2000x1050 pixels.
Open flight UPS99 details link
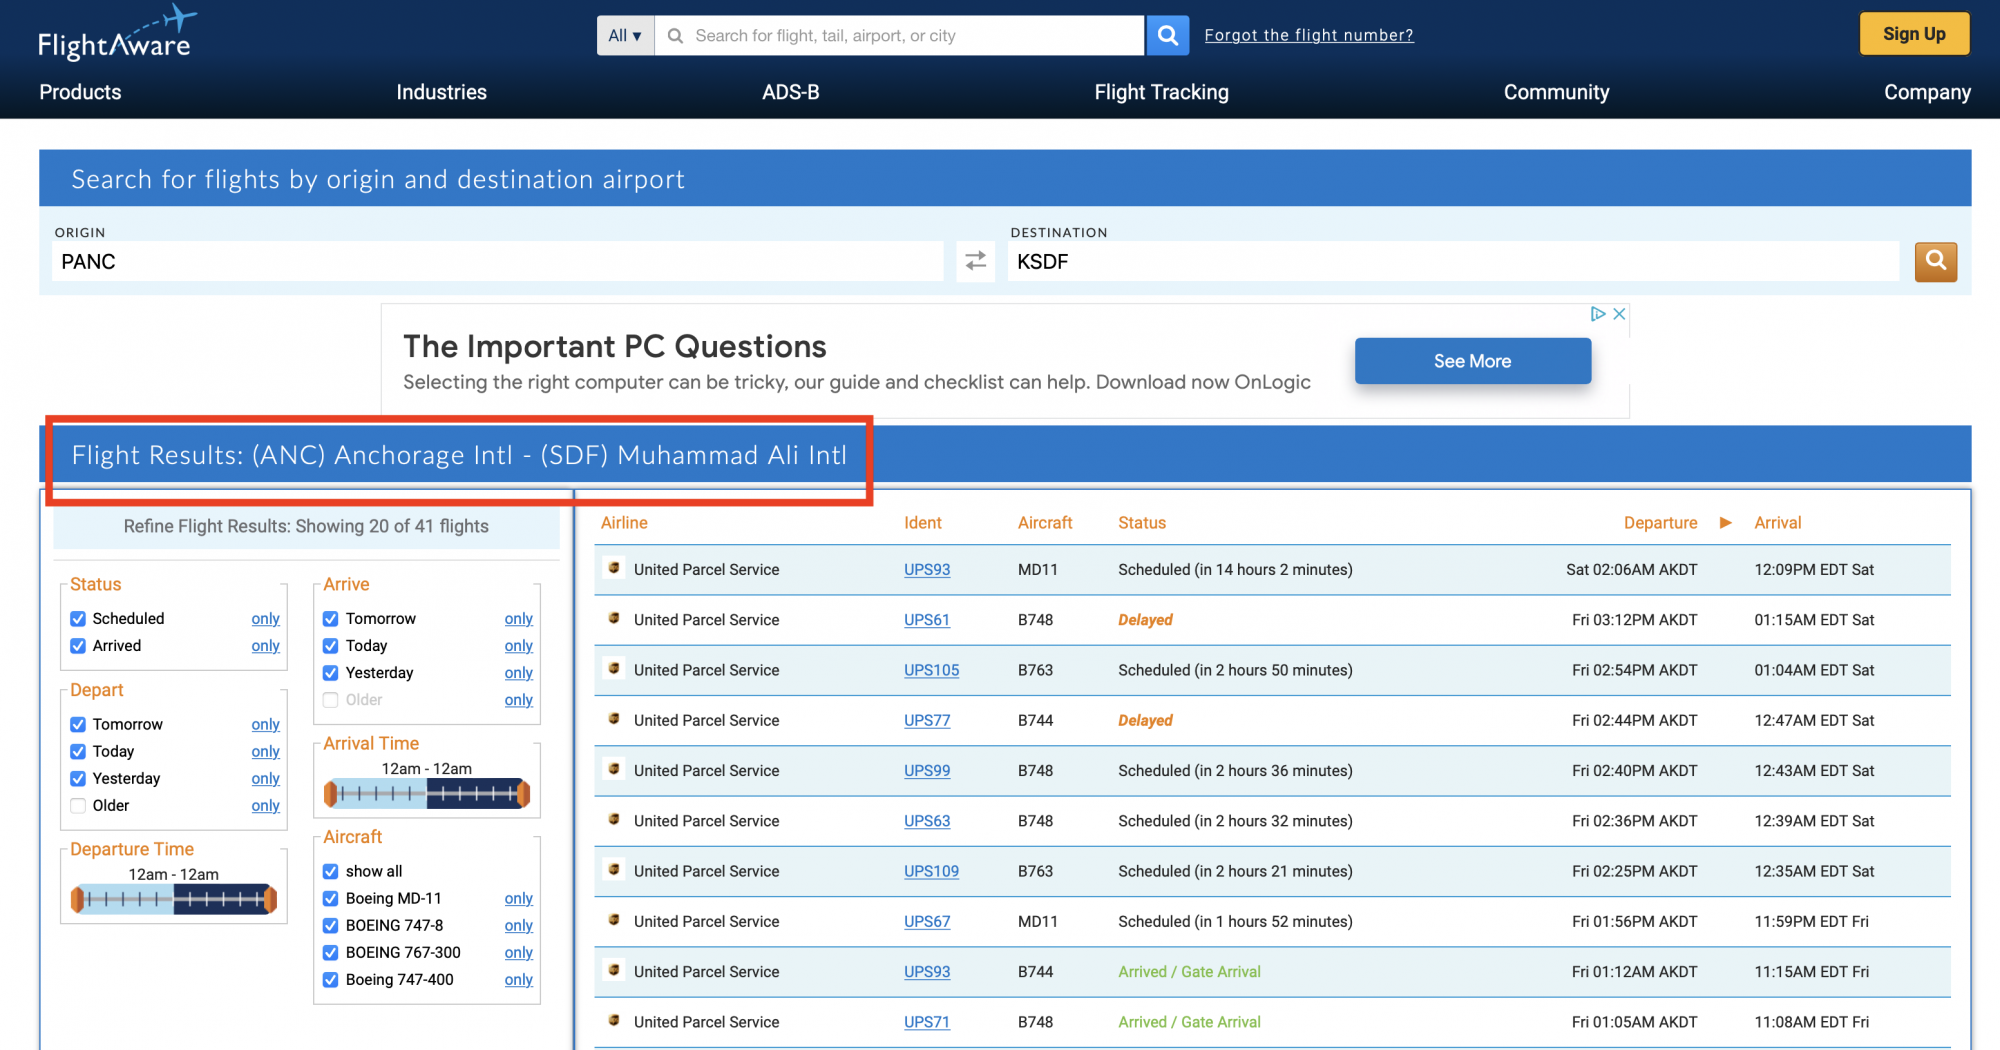(x=927, y=771)
